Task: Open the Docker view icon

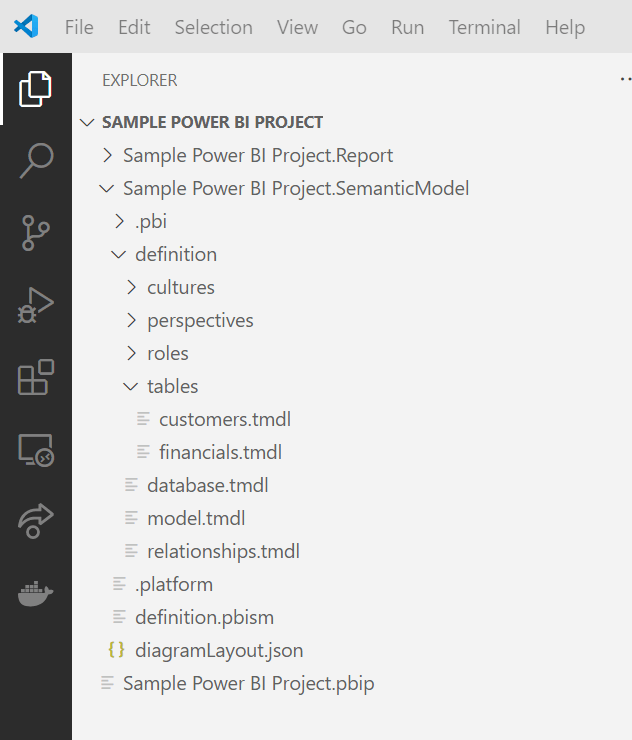Action: (35, 593)
